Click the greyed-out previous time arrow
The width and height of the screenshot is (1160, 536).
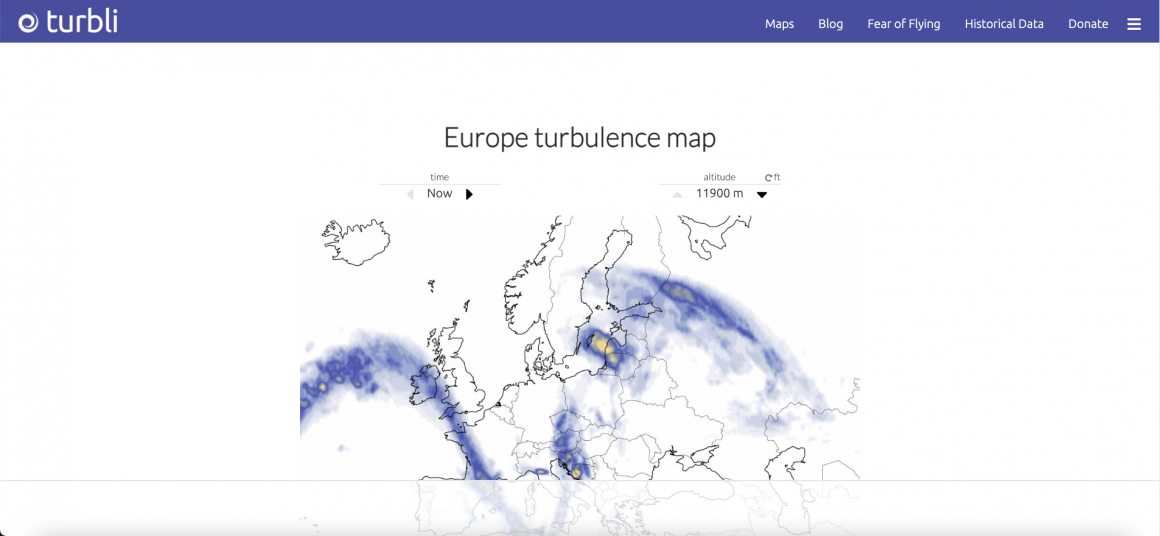click(x=409, y=194)
